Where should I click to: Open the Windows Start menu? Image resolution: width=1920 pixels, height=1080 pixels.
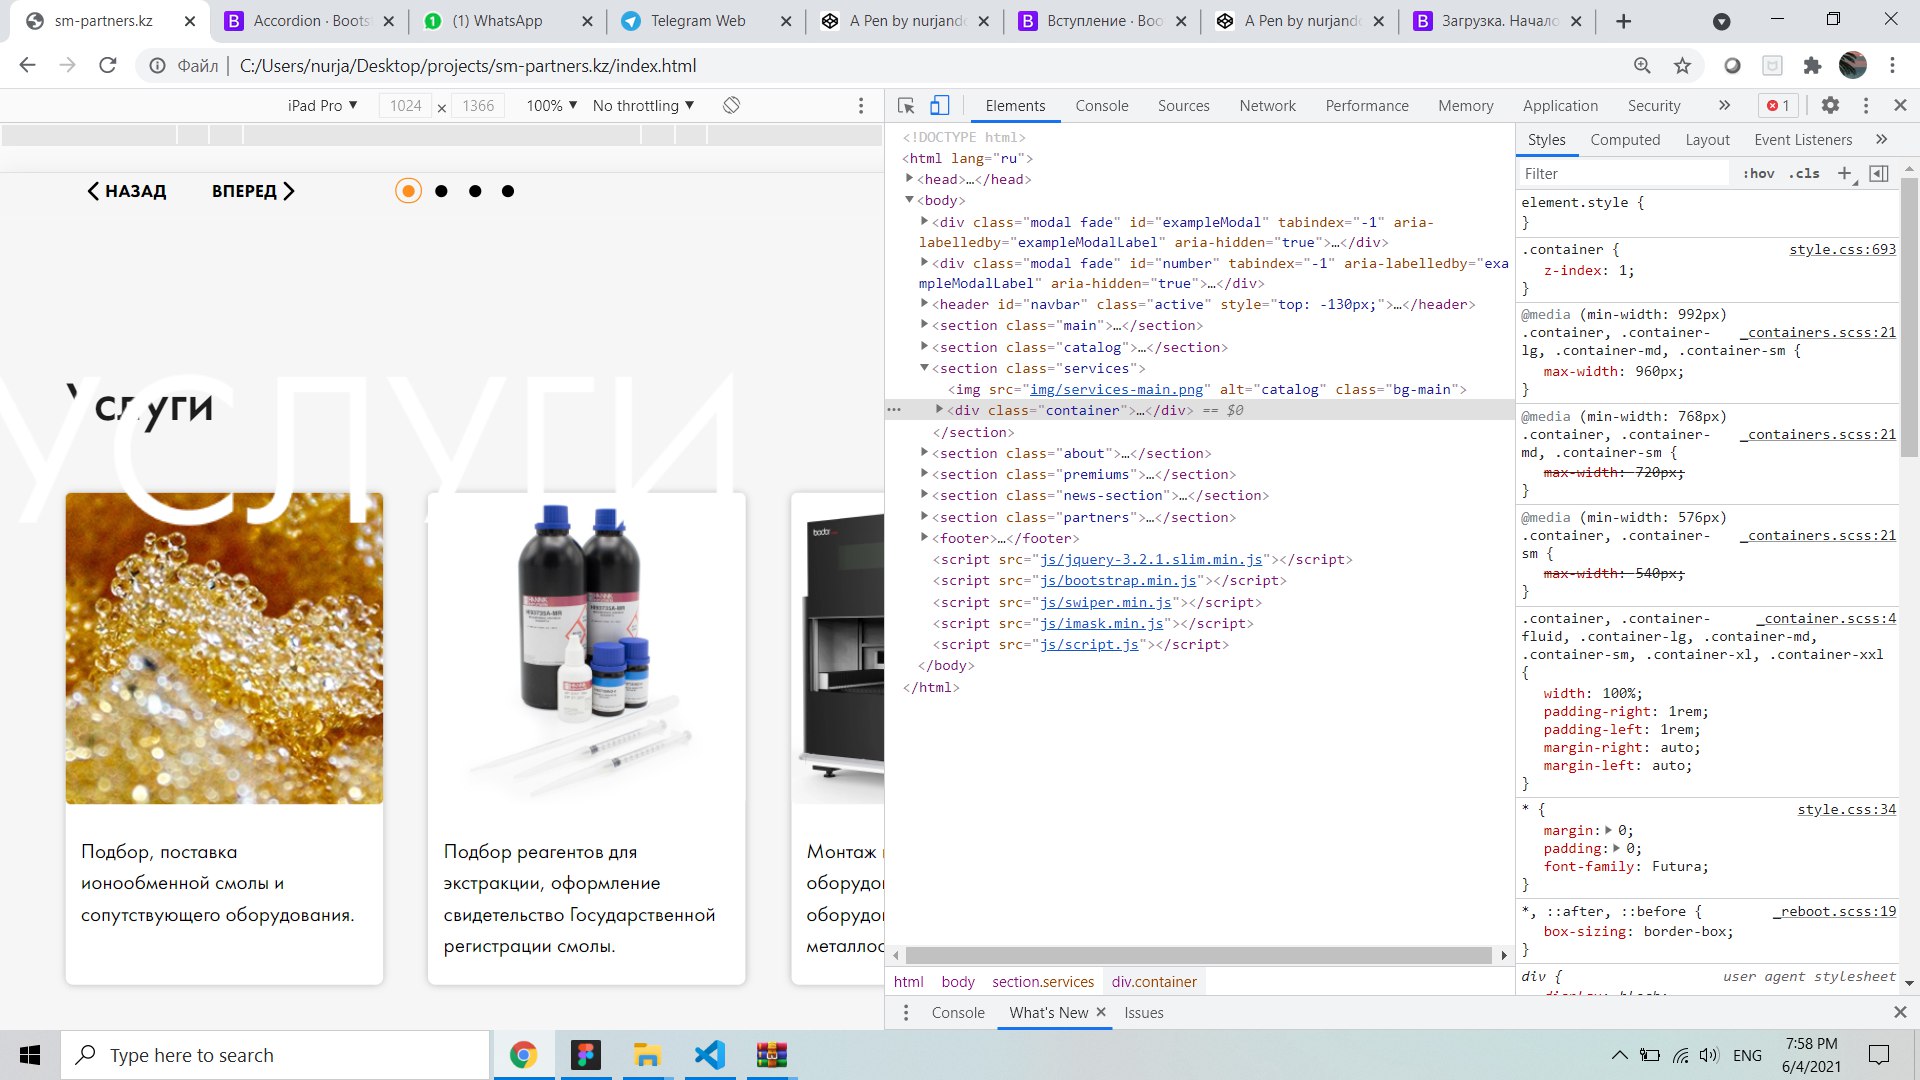(x=30, y=1055)
